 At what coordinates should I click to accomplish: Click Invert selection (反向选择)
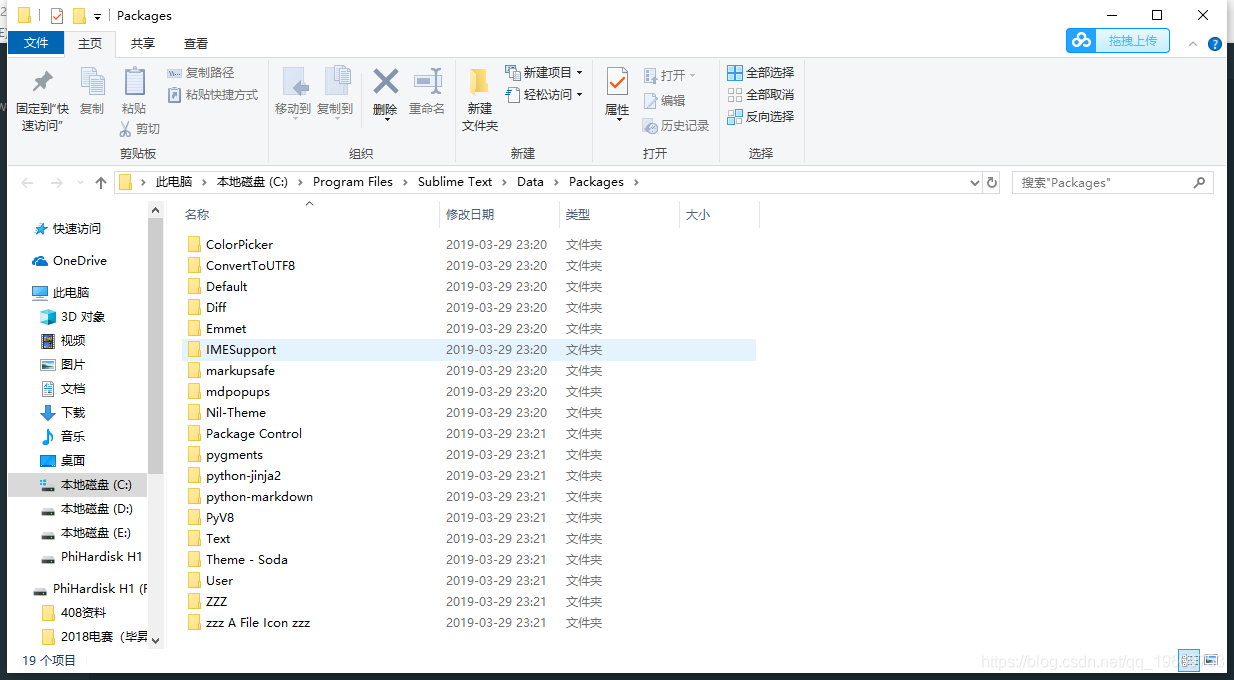tap(761, 117)
